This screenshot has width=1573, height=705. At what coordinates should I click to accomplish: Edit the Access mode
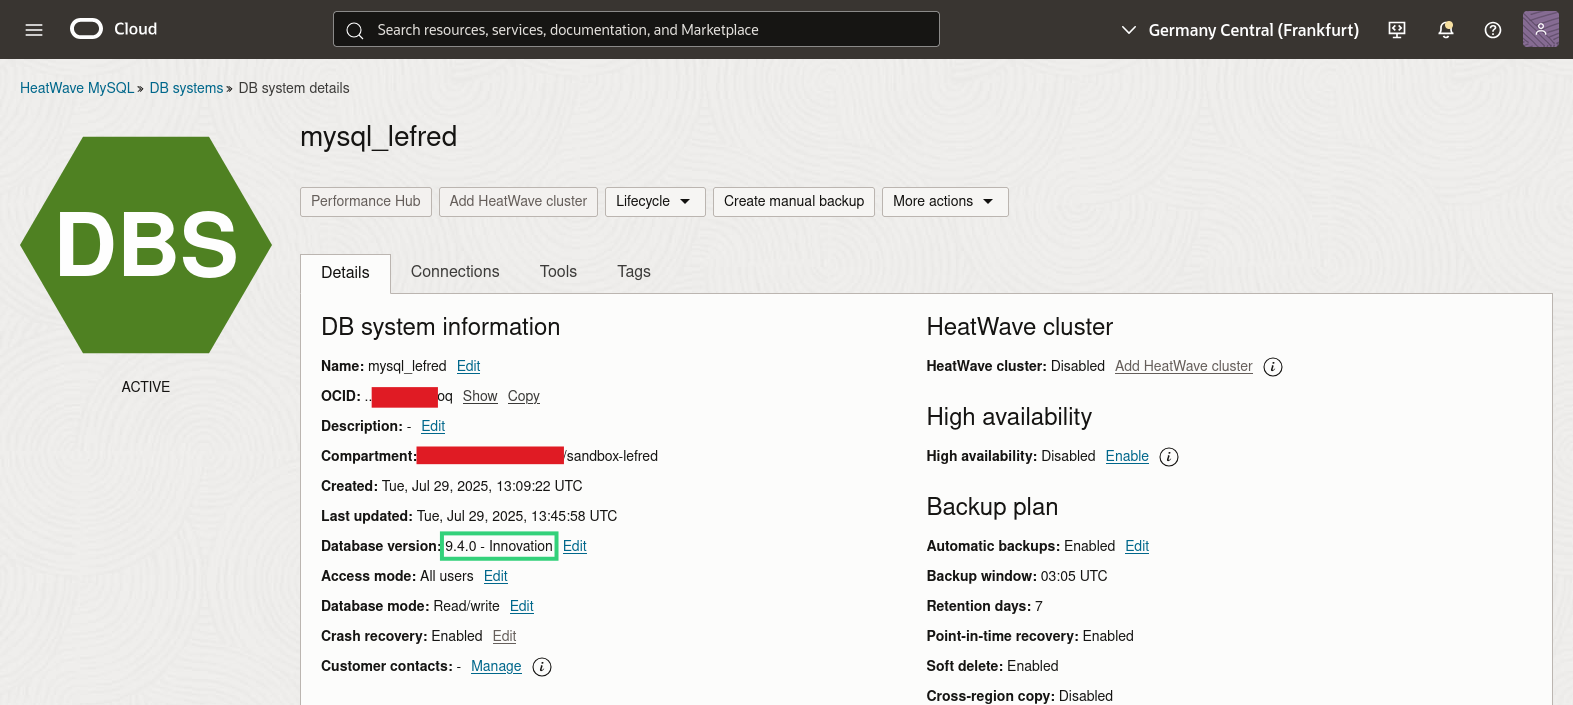(496, 576)
